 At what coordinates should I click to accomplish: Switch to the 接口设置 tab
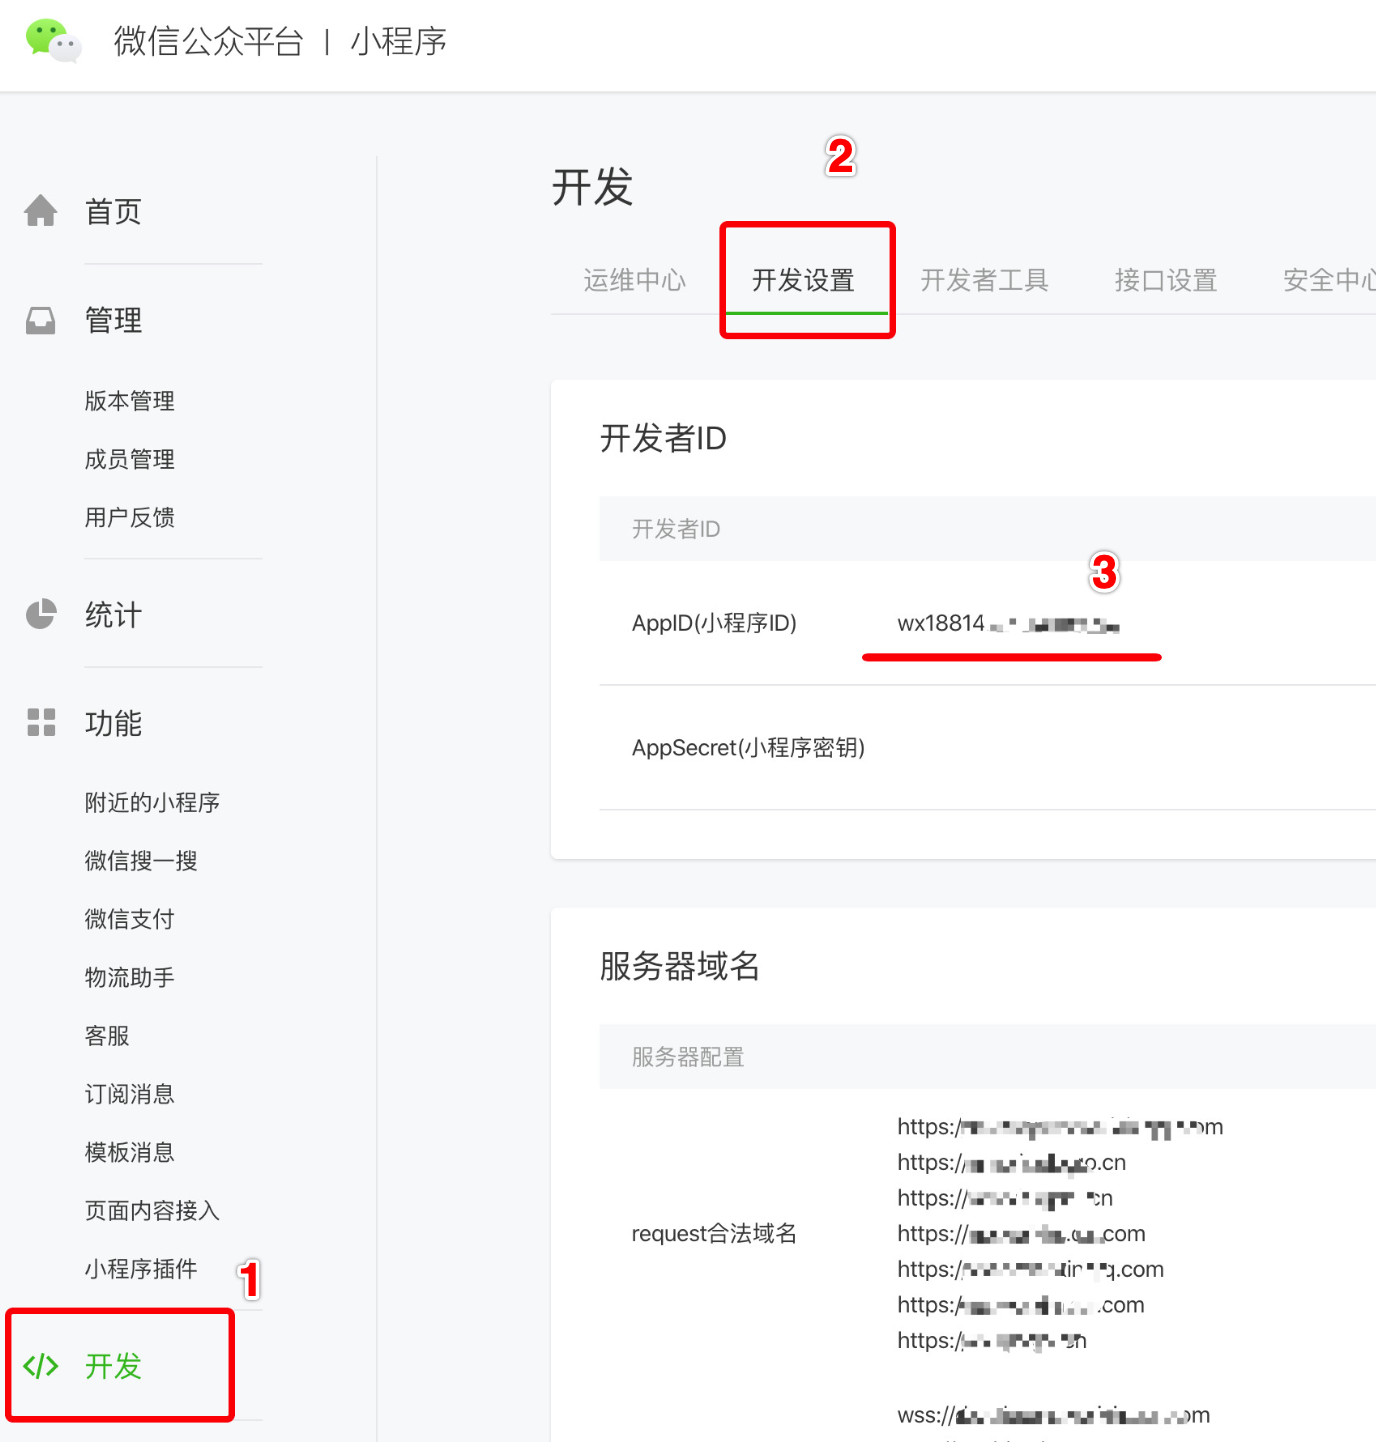1166,280
